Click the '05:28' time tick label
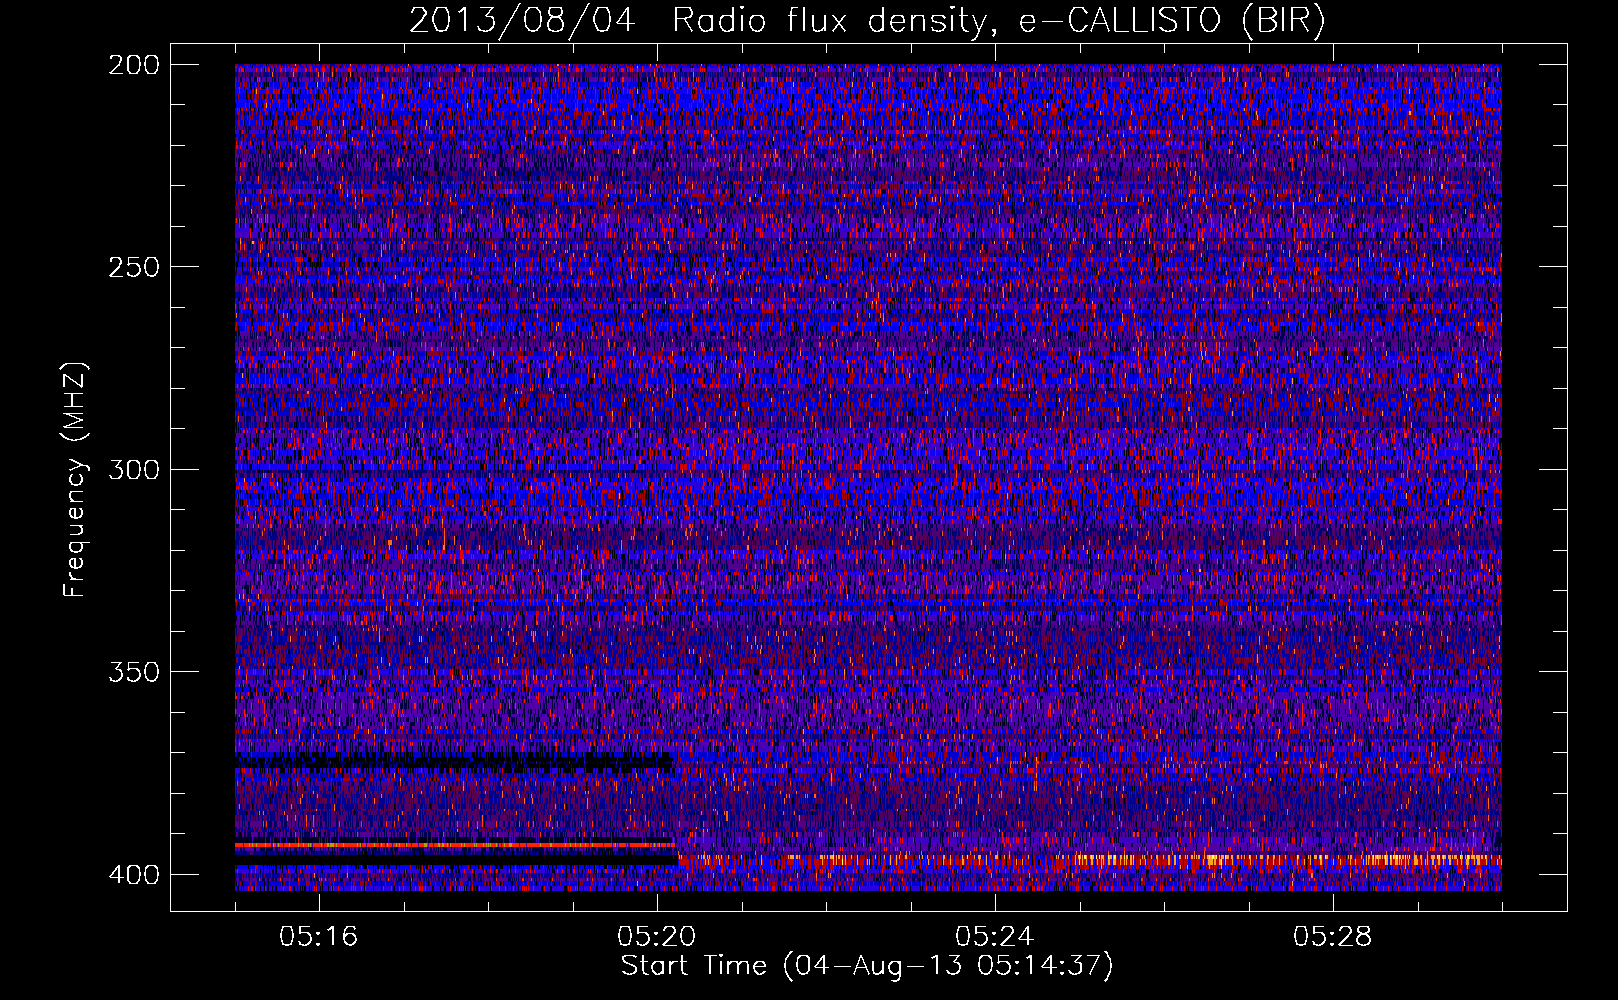Viewport: 1618px width, 1000px height. (x=1333, y=937)
